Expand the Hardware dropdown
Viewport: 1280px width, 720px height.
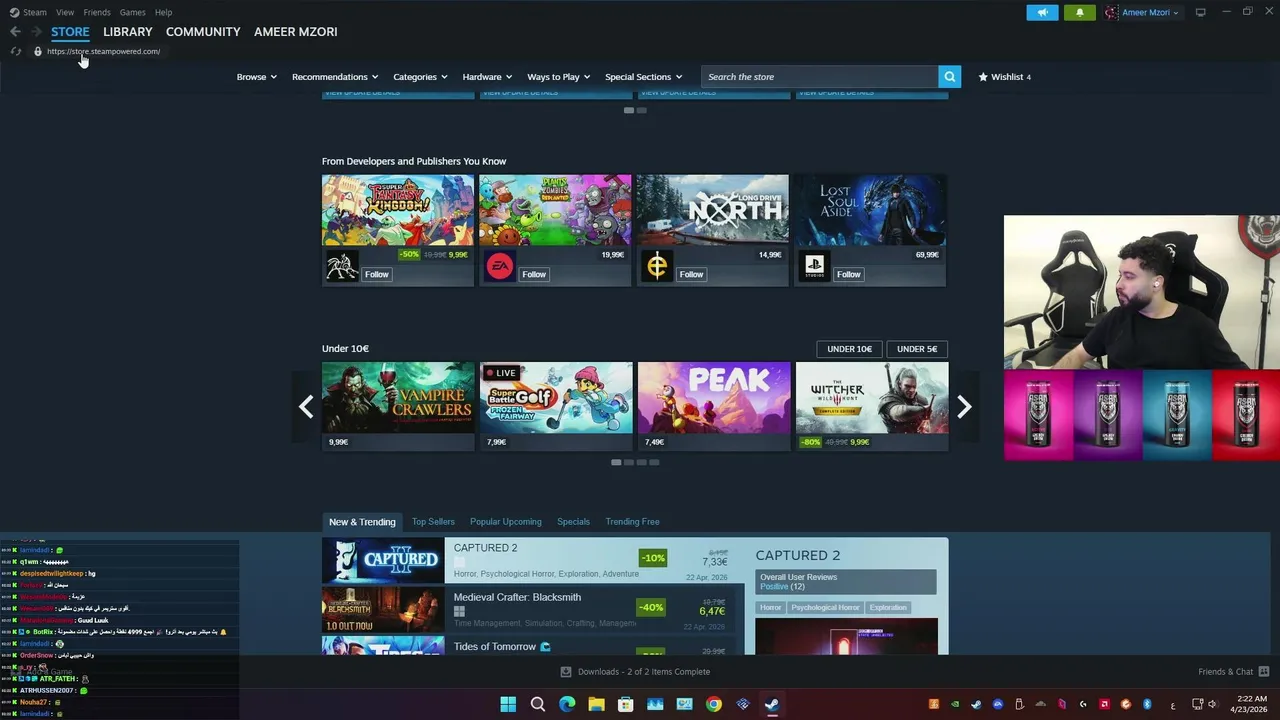(487, 77)
